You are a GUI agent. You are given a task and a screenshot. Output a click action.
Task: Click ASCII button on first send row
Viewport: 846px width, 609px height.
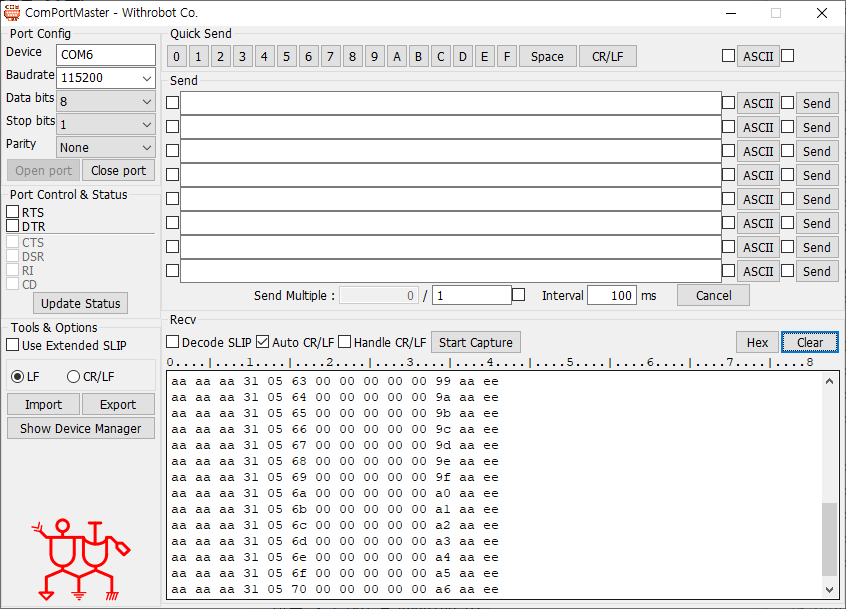tap(758, 104)
